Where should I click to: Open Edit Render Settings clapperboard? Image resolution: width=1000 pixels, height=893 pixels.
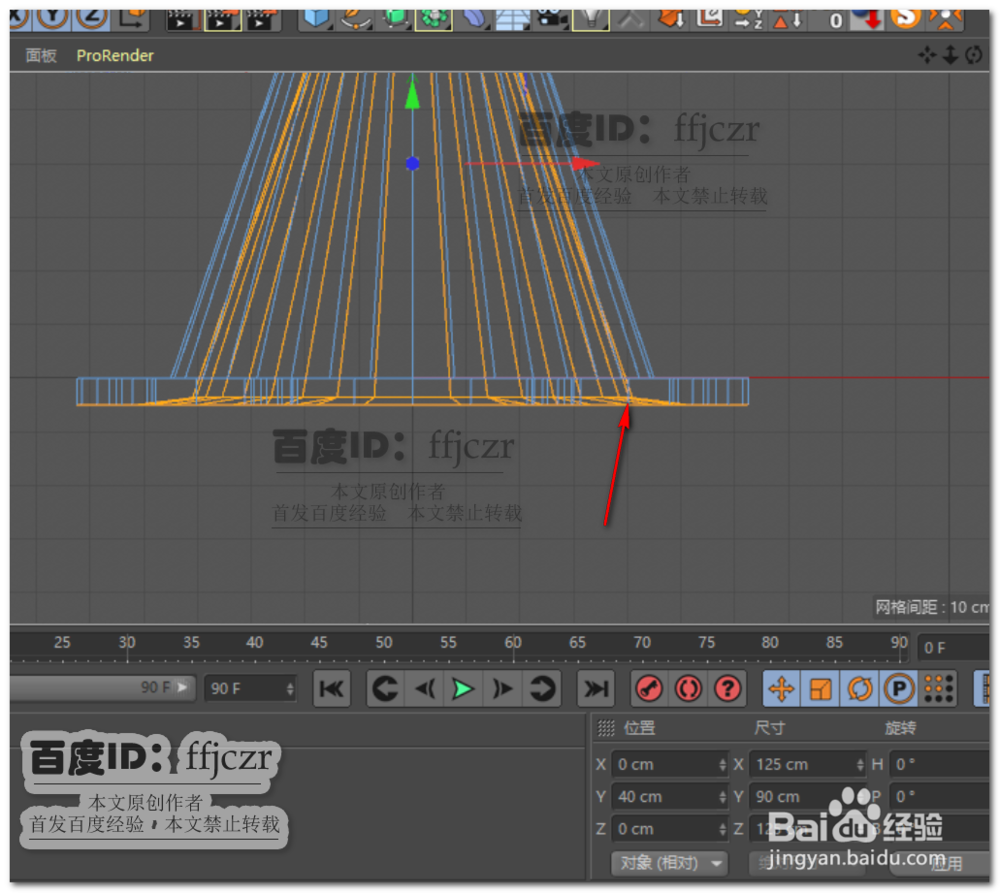[263, 19]
